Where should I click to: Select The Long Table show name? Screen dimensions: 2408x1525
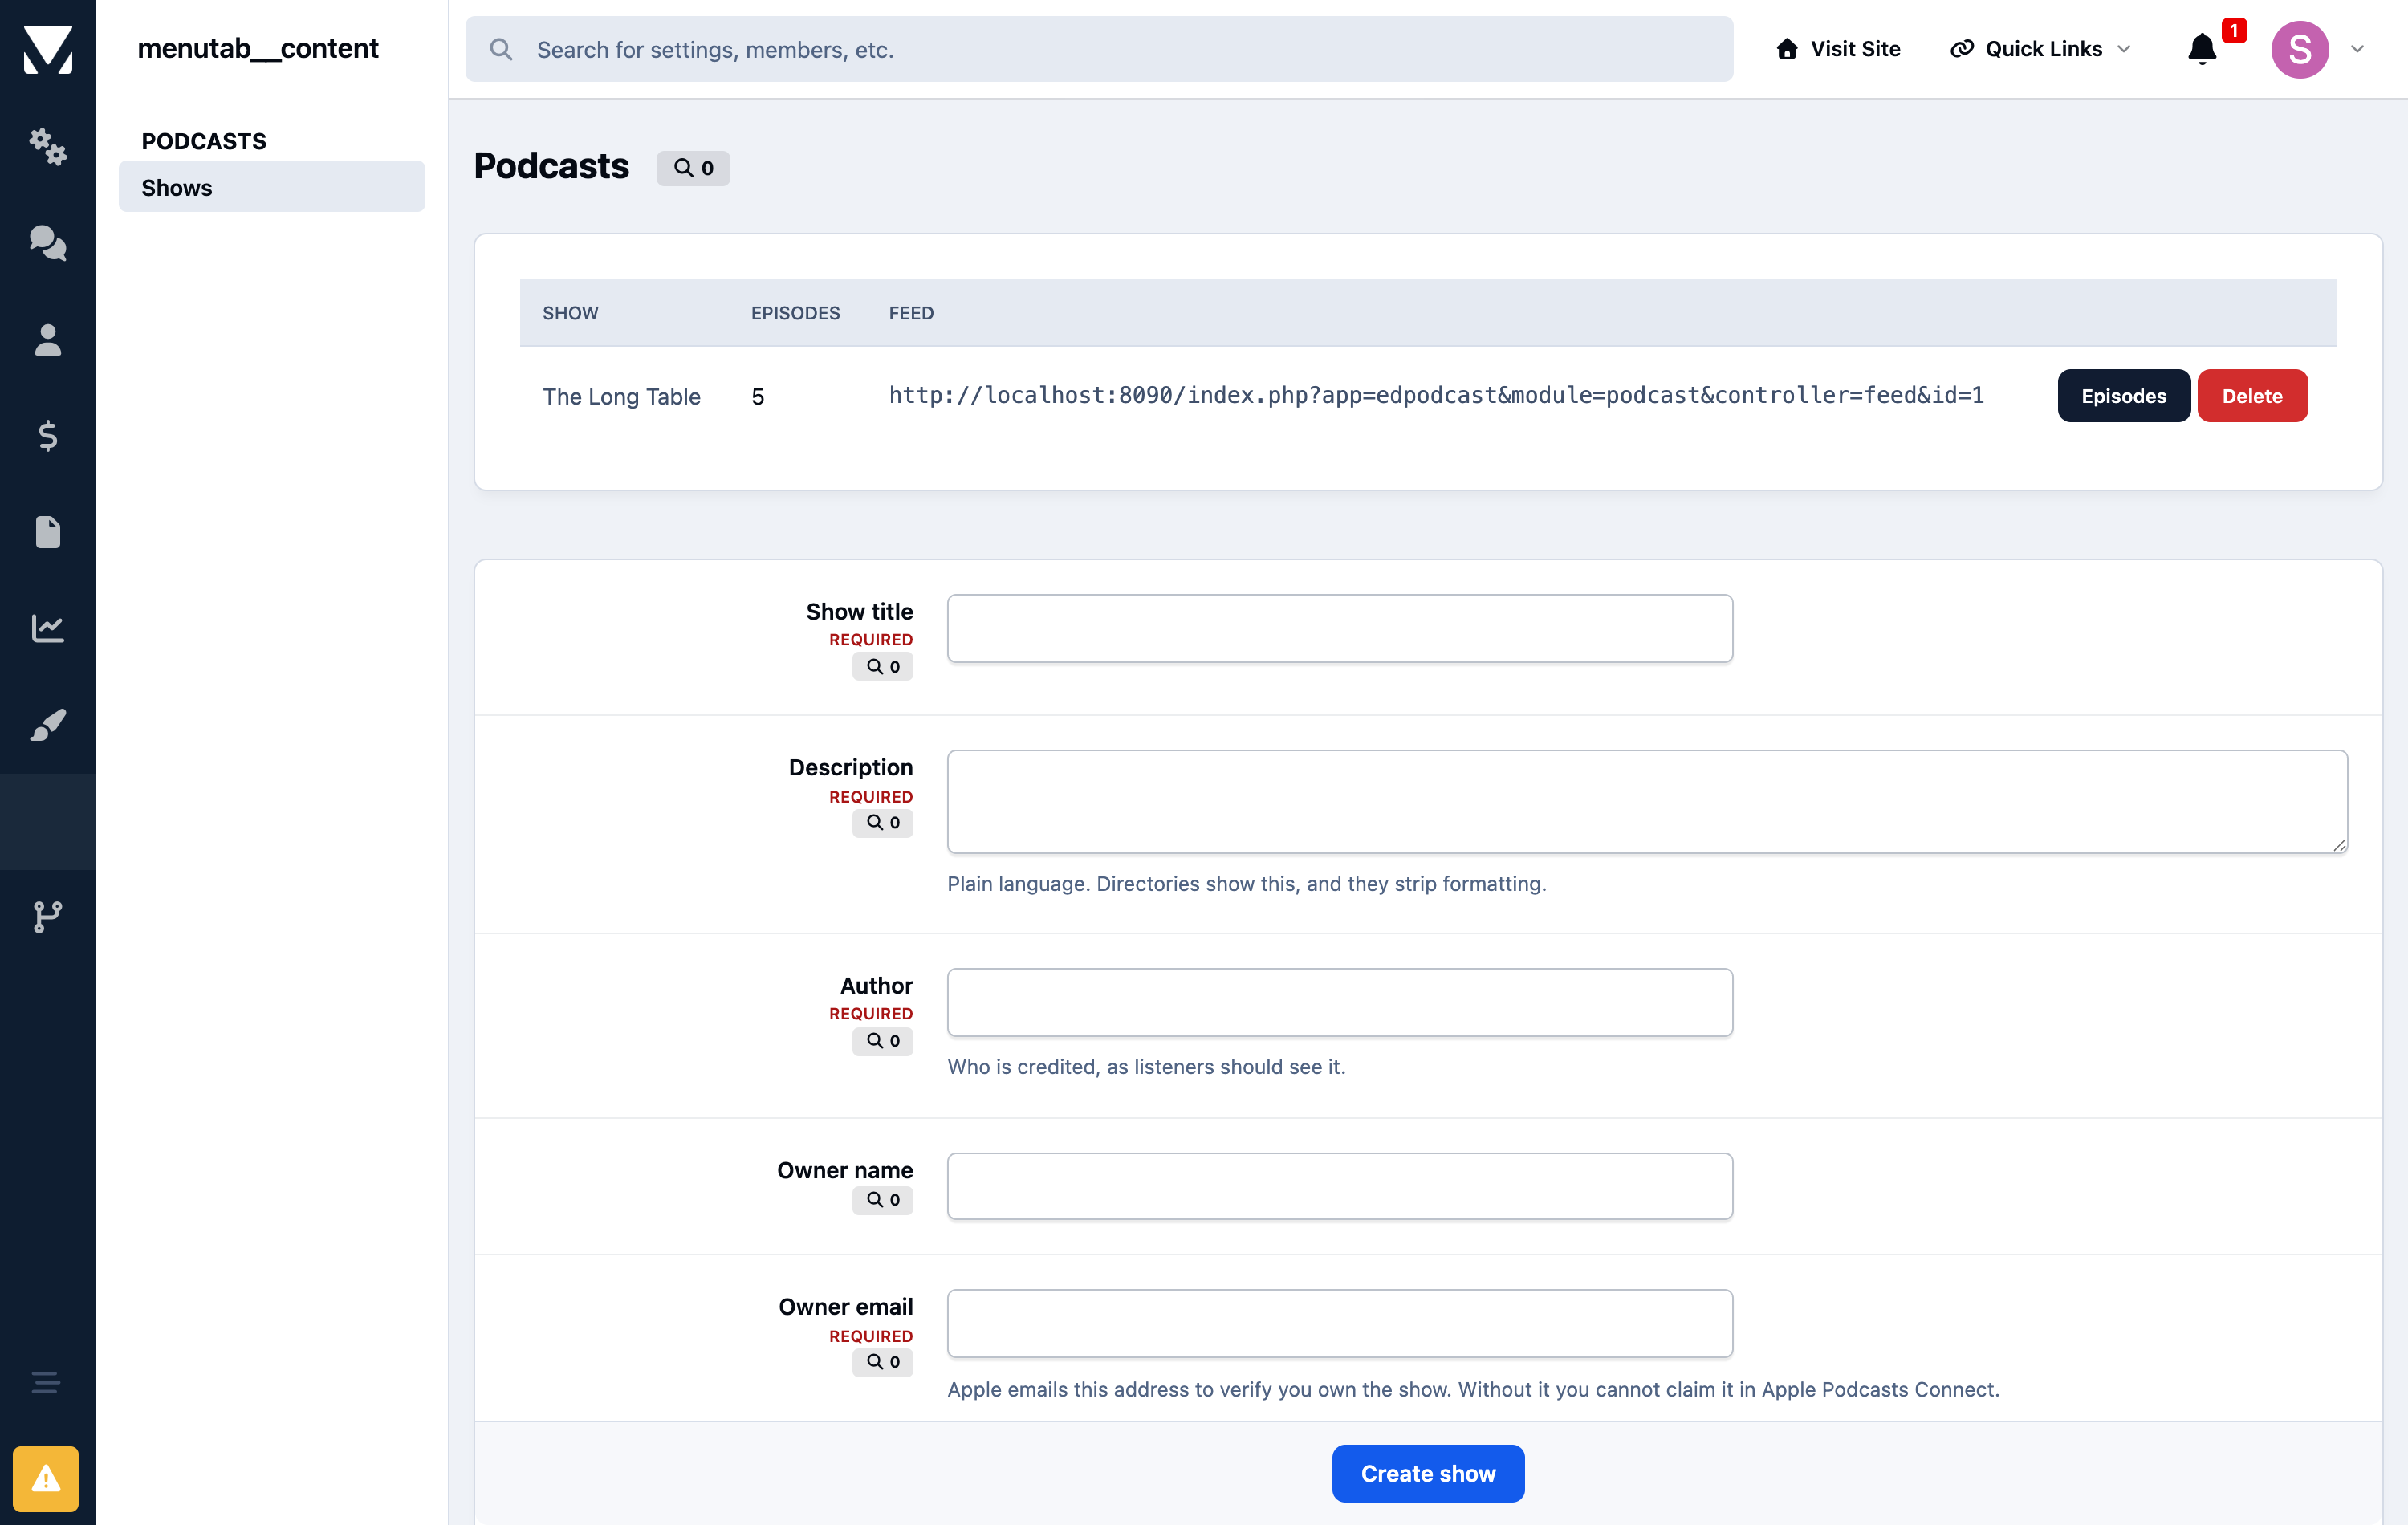621,396
